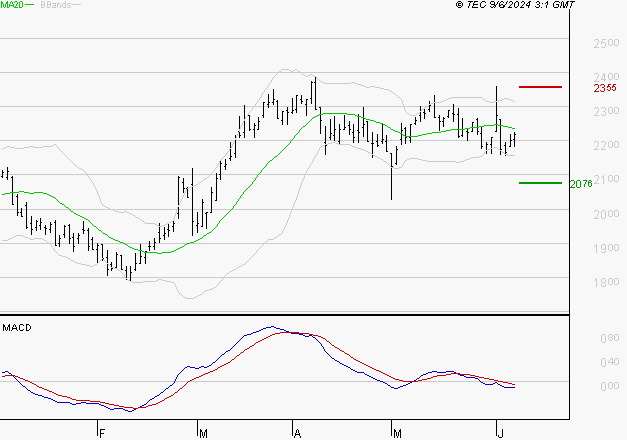This screenshot has width=627, height=440.
Task: Click the TEC 9/6/2024 copyright text
Action: click(515, 5)
